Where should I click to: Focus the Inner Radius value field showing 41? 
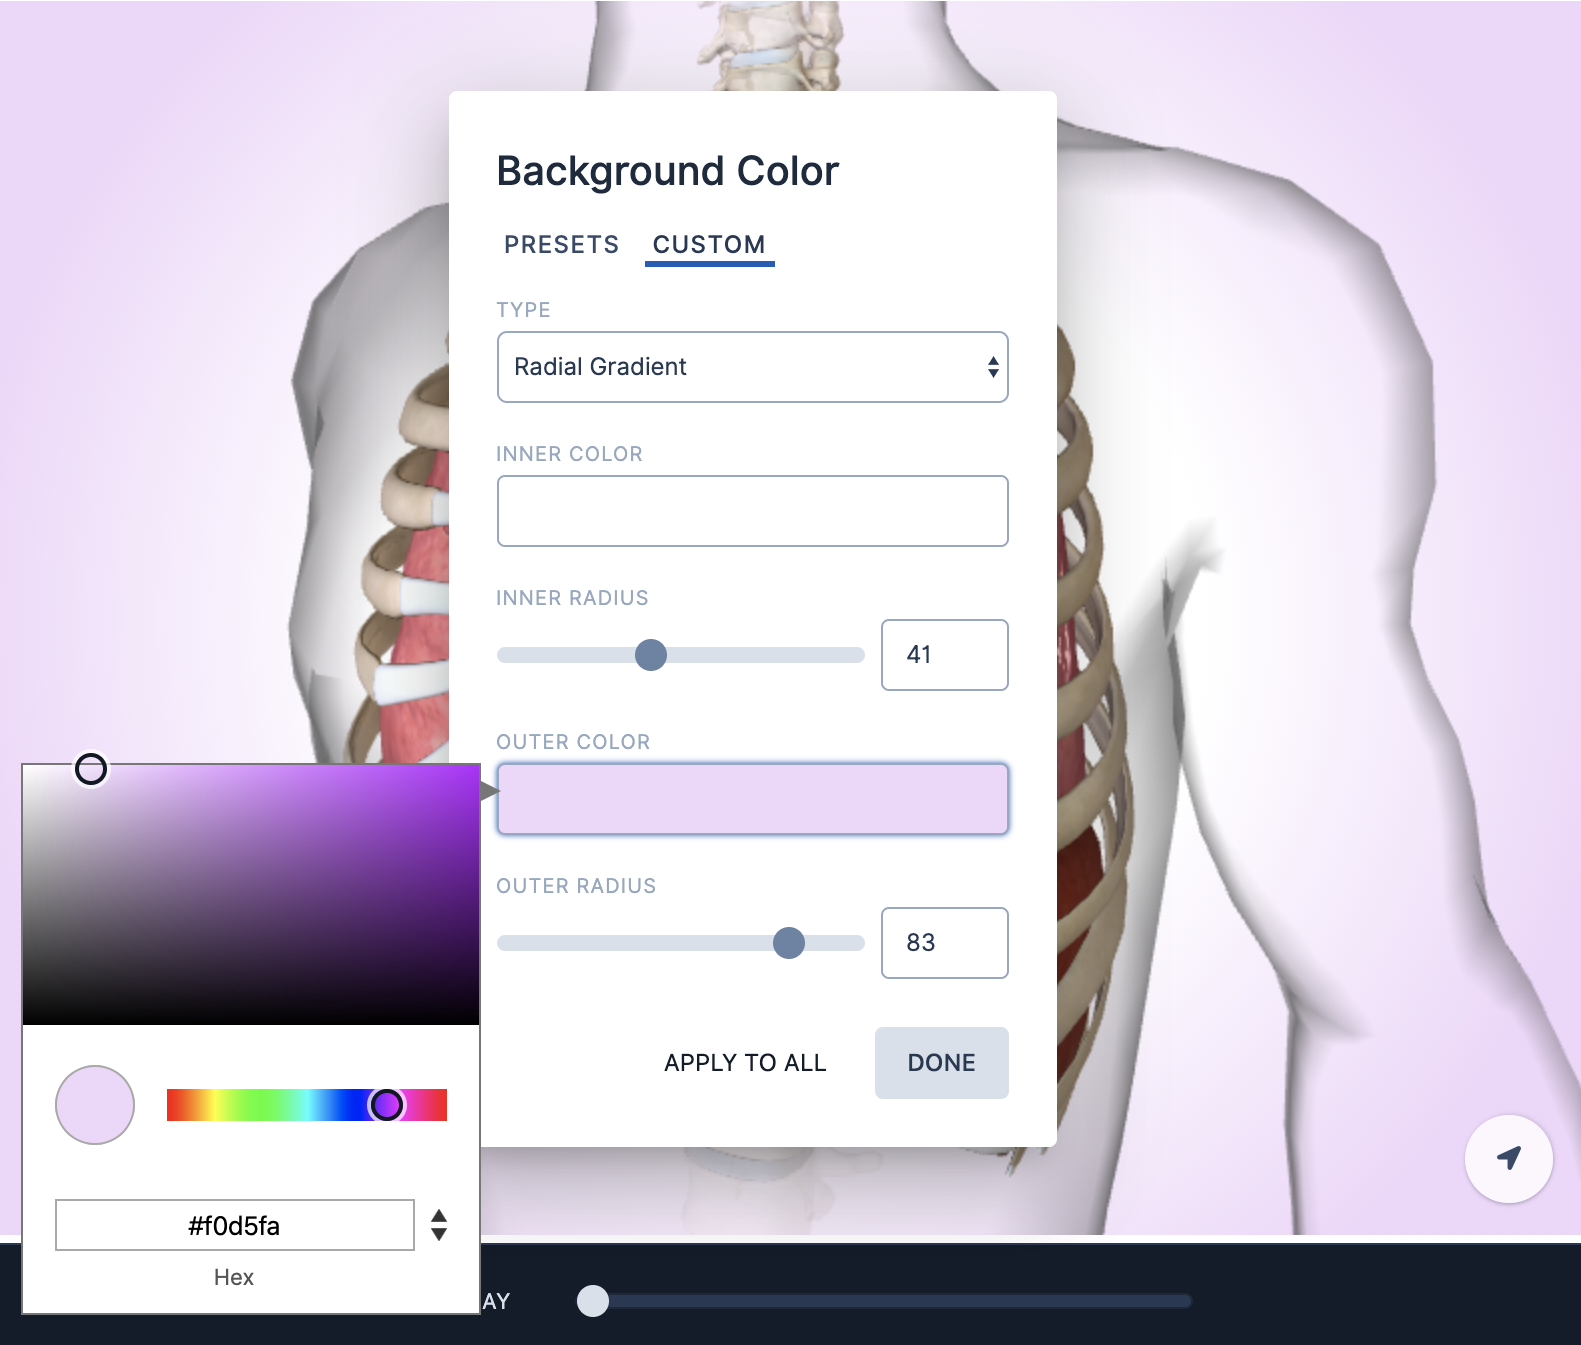point(944,655)
